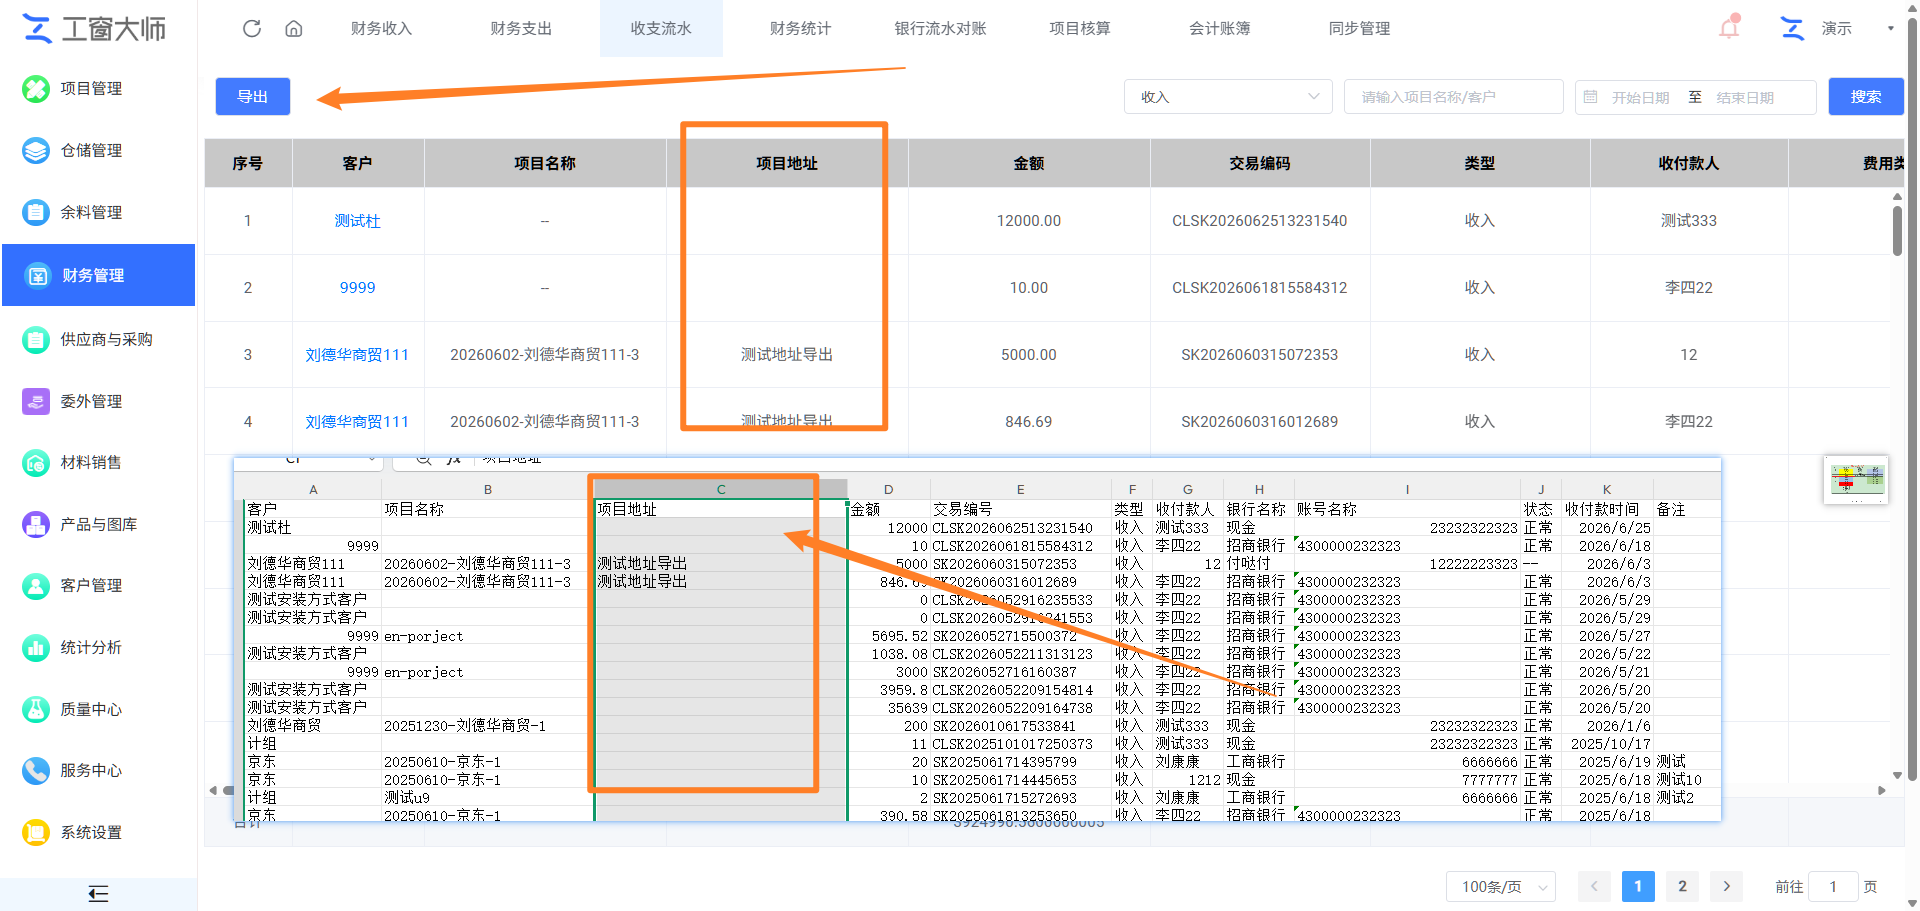Click the 开始日期 start date field

point(1640,97)
